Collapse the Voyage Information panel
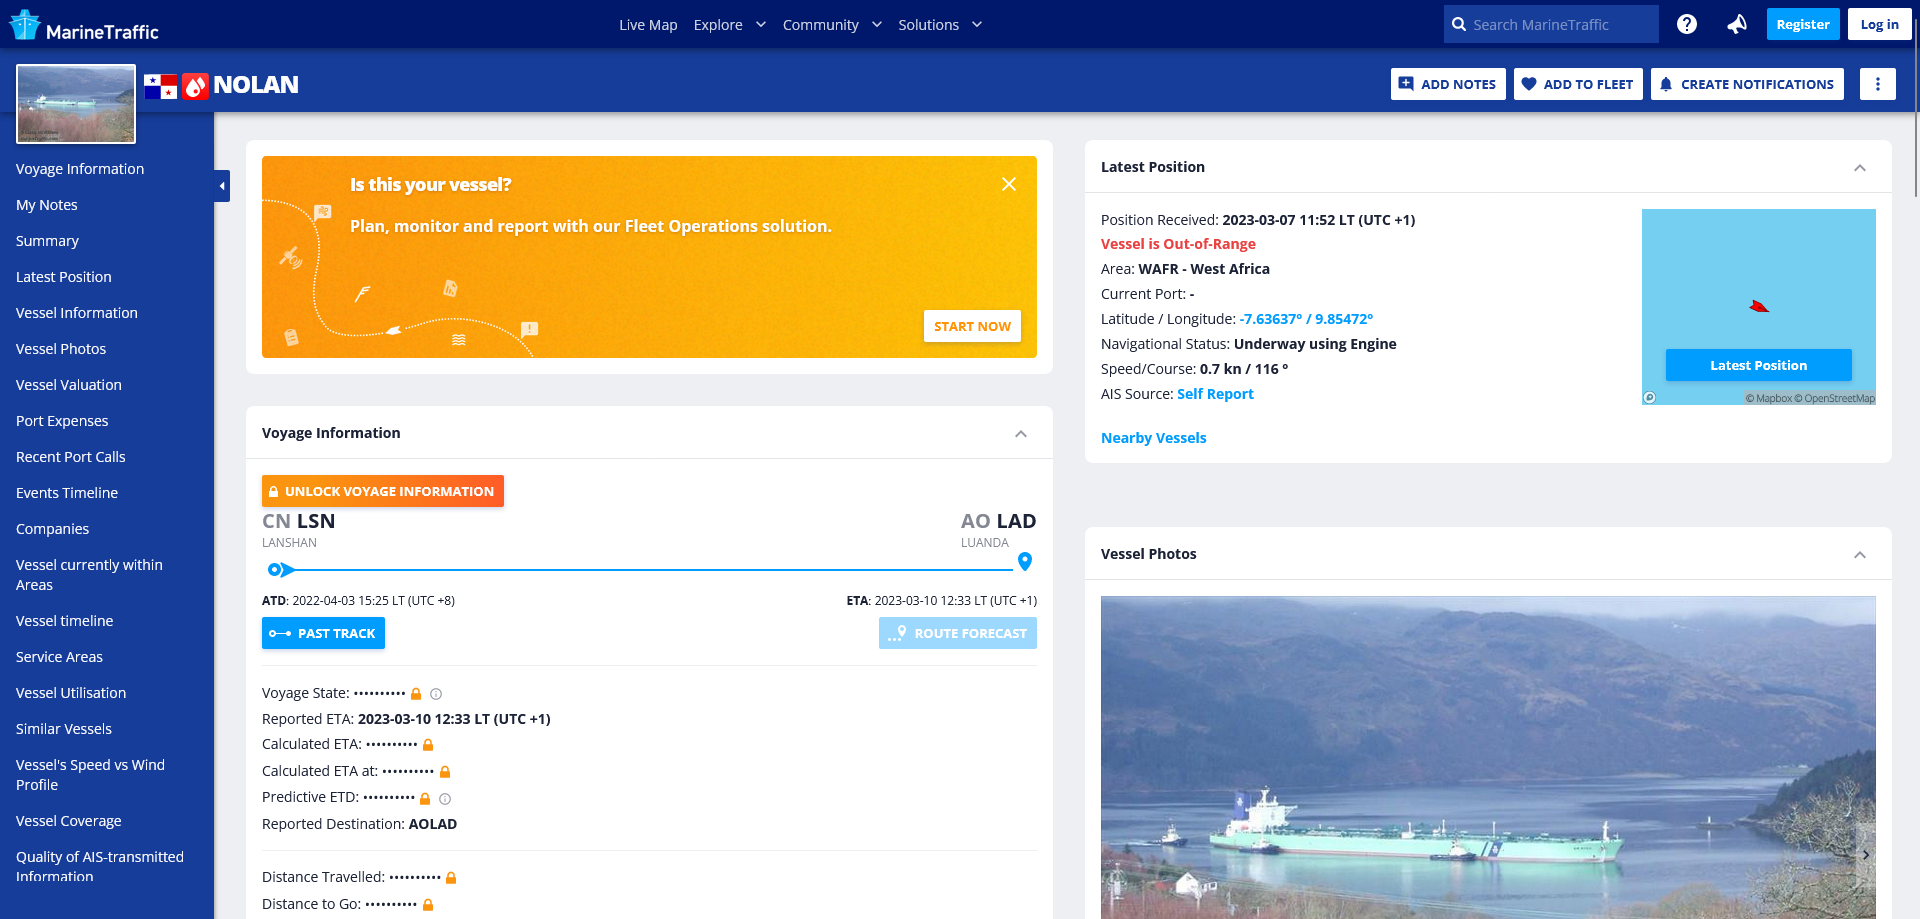 (x=1021, y=434)
